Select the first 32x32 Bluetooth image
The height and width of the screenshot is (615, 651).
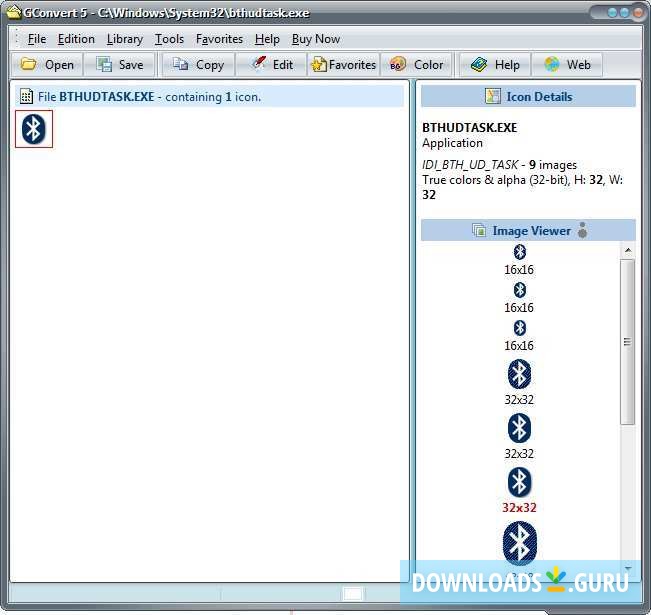pos(519,375)
